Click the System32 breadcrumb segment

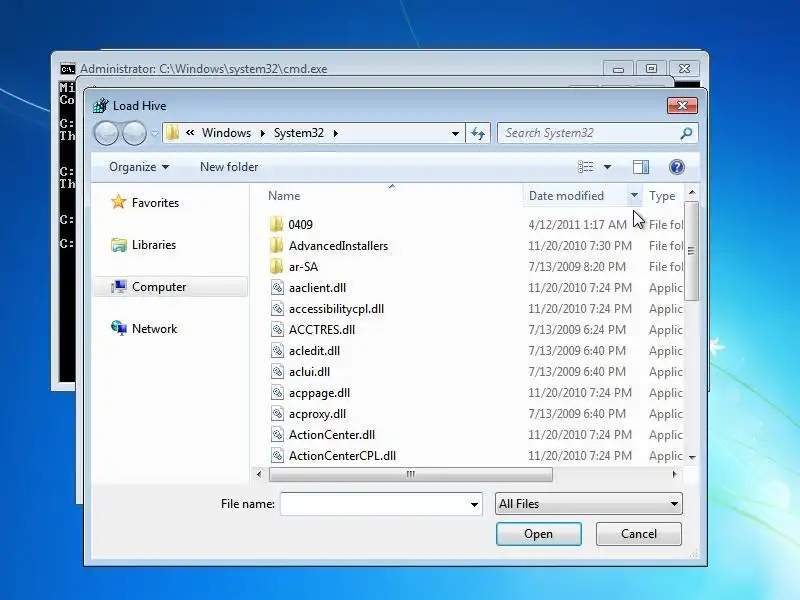pyautogui.click(x=298, y=133)
